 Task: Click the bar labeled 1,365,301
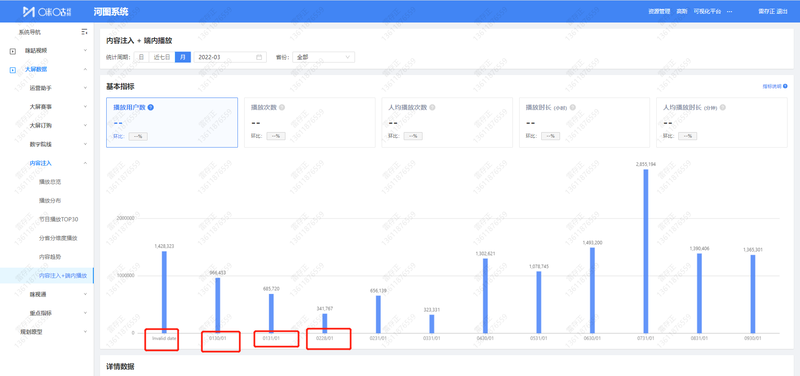[753, 294]
